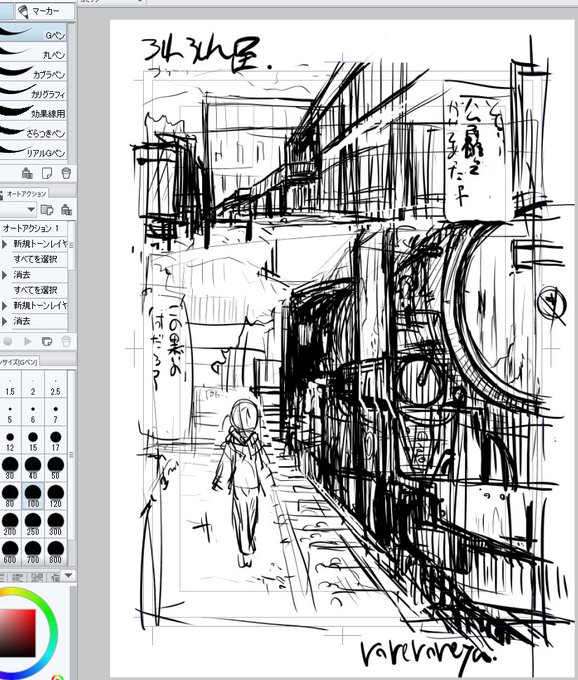Click the sketched walking figure on the canvas
Screen dimensions: 578x680
tap(244, 481)
